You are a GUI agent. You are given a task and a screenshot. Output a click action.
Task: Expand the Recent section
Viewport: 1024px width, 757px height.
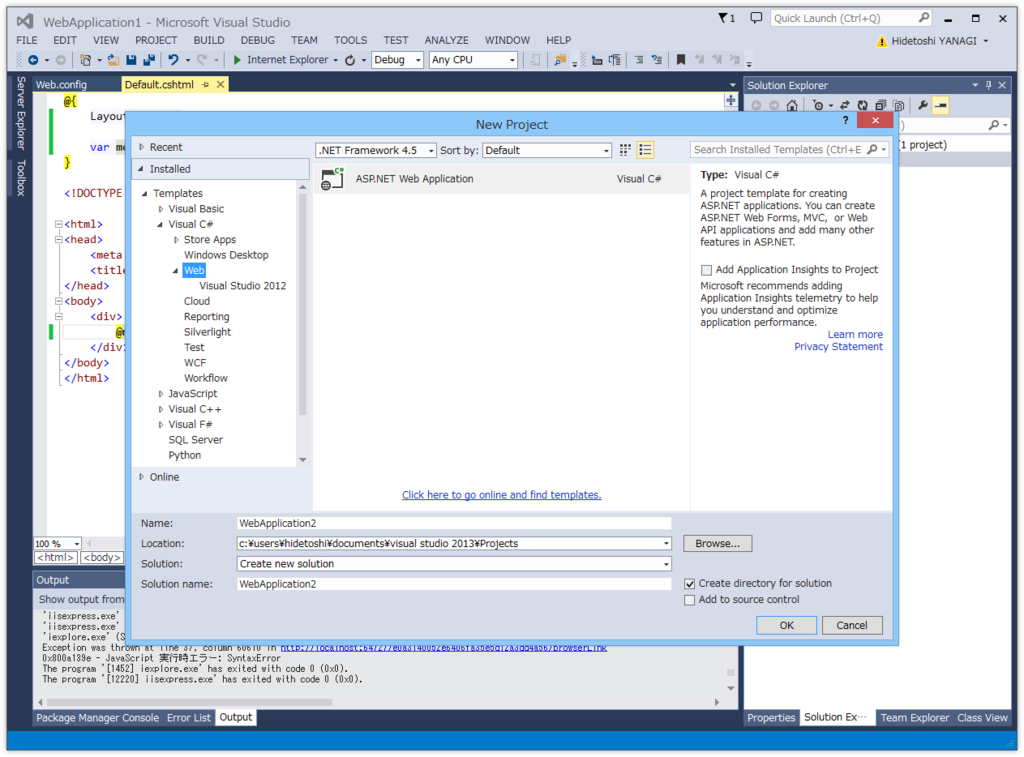[142, 147]
